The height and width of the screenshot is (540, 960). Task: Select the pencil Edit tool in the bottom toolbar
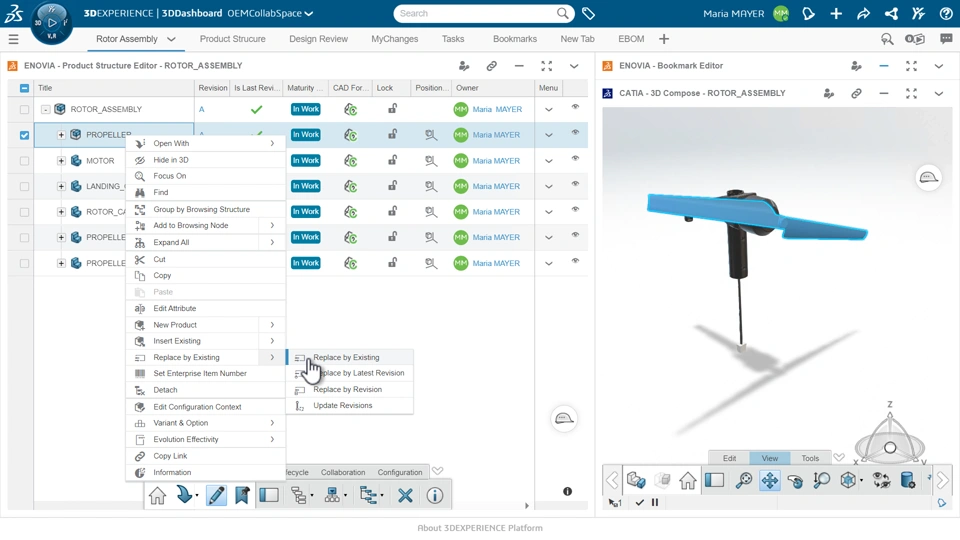click(216, 495)
